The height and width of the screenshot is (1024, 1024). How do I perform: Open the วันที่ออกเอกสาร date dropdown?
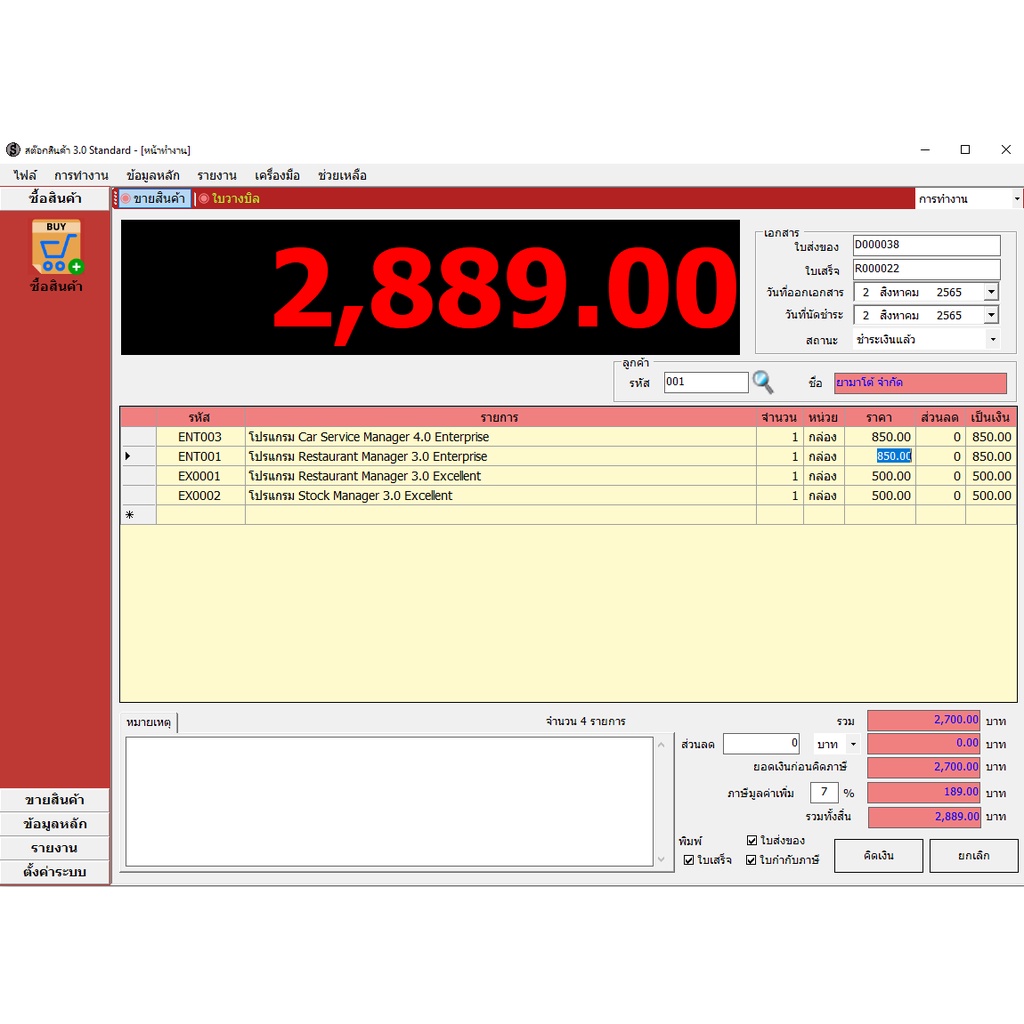point(991,292)
